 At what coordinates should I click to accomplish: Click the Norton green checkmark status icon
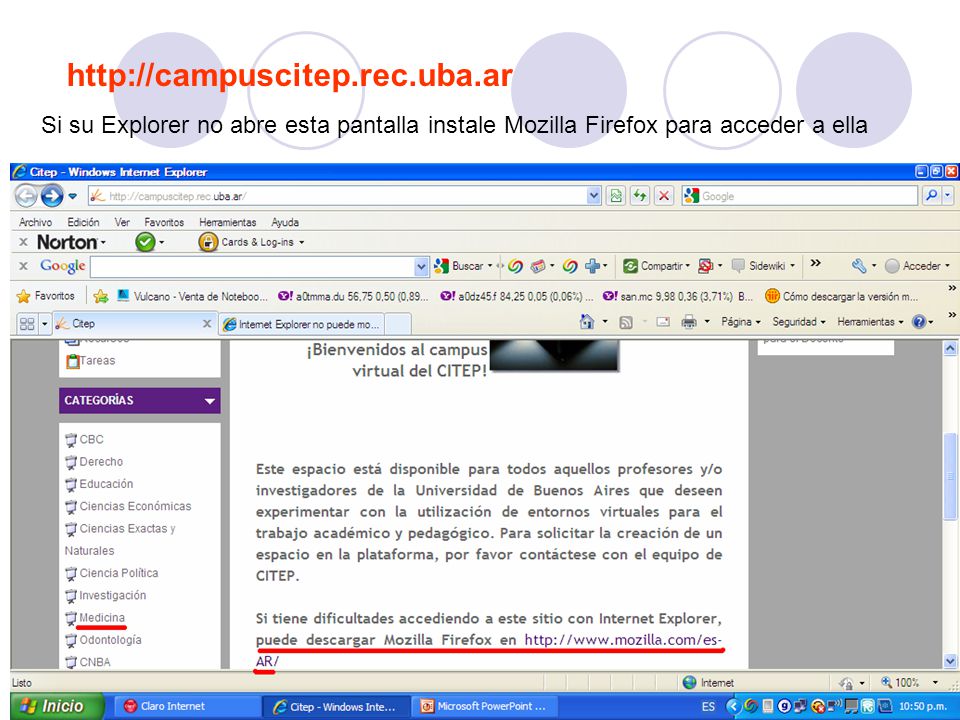tap(145, 242)
